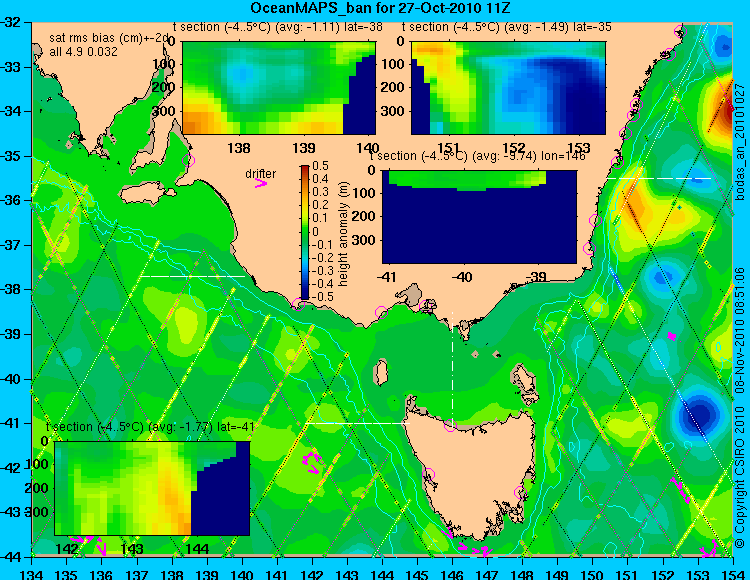Viewport: 750px width, 580px height.
Task: Click the vertical timestamp '08-Nov-2010 08:51:06'
Action: [740, 330]
